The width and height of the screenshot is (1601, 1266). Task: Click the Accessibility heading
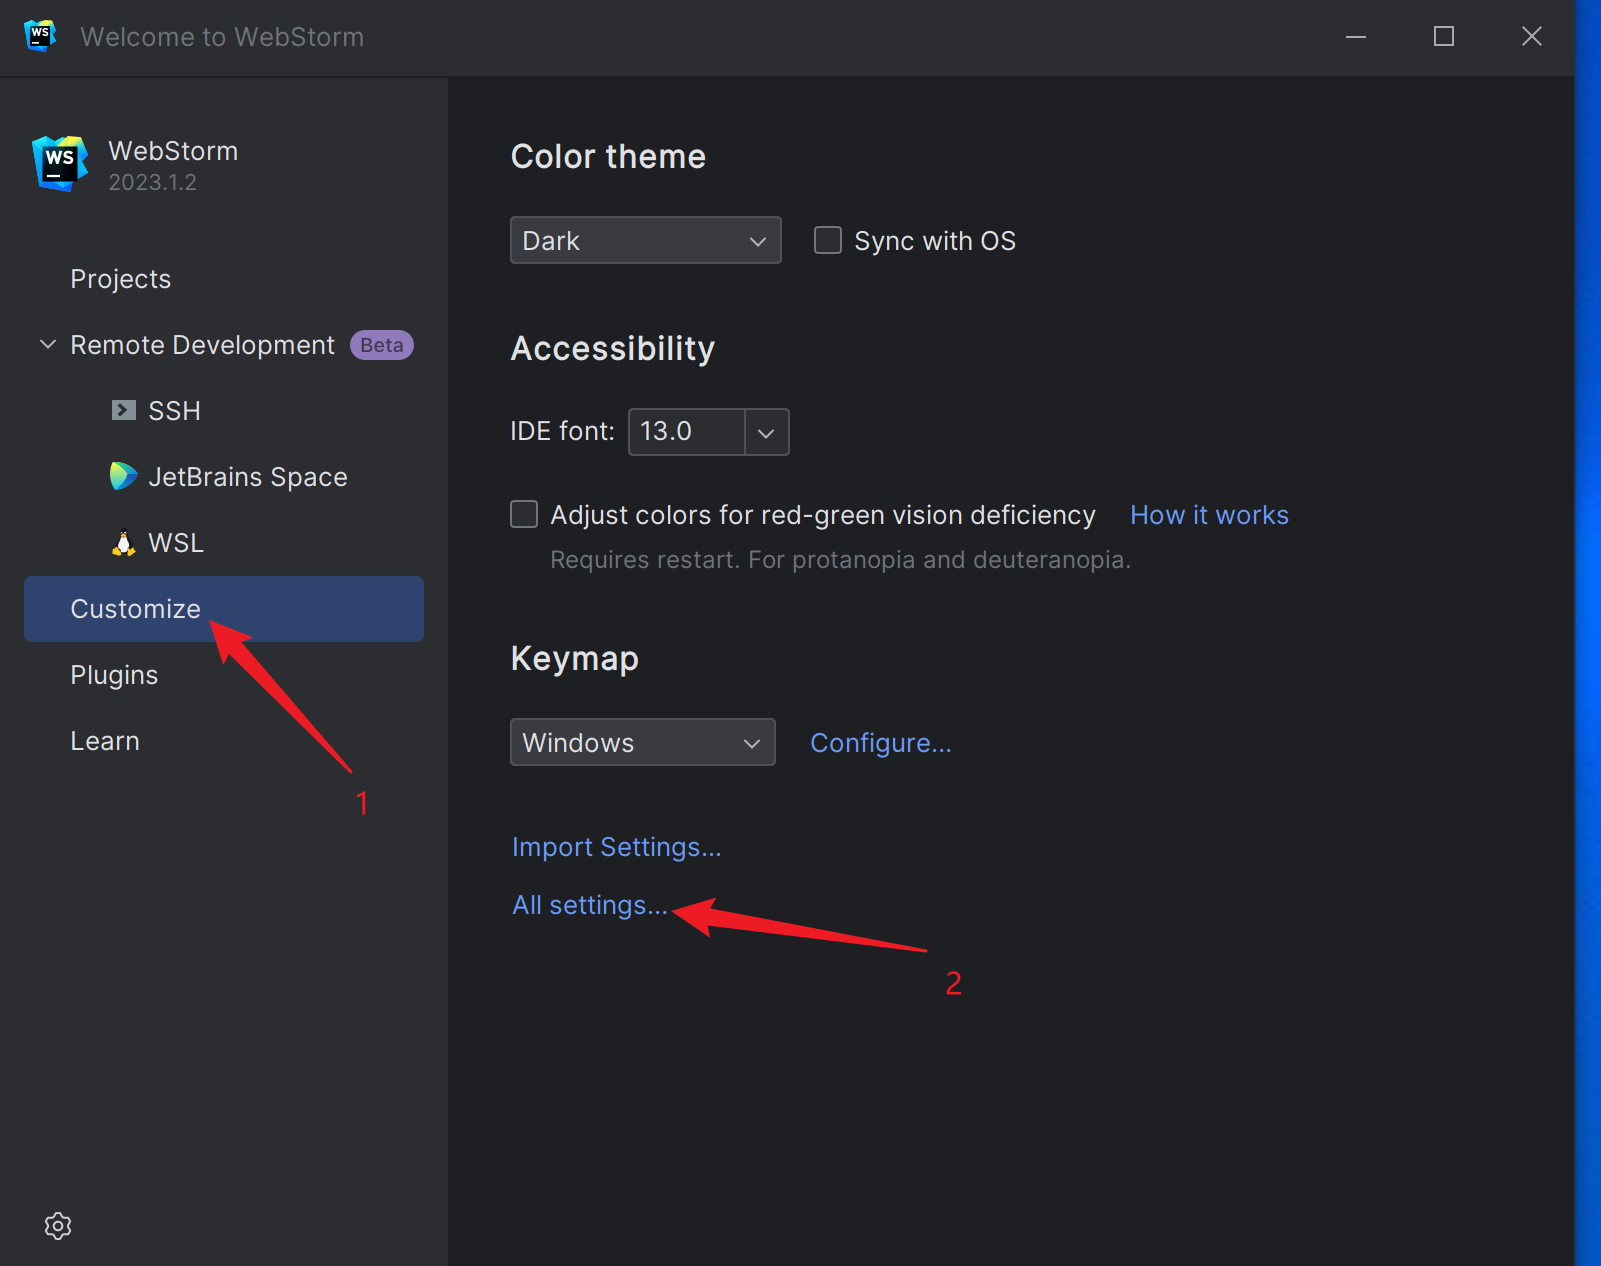point(613,349)
